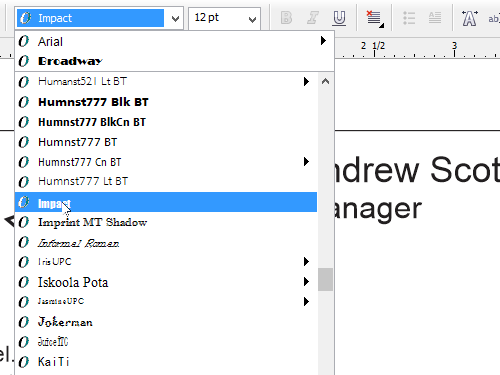The image size is (500, 375).
Task: Click the Scot heading text on canvas
Action: click(465, 170)
